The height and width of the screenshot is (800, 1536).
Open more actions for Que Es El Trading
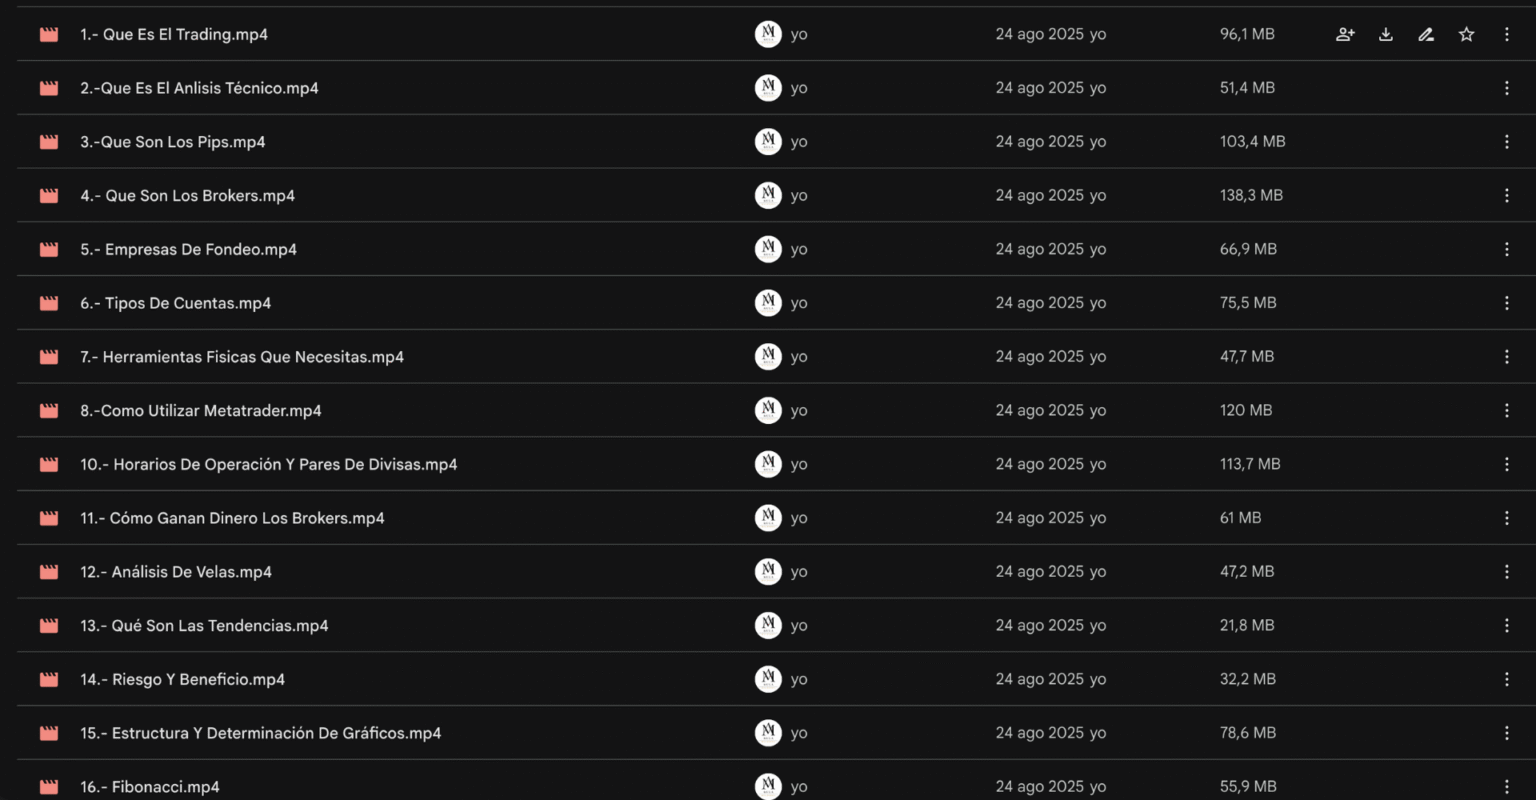coord(1506,34)
